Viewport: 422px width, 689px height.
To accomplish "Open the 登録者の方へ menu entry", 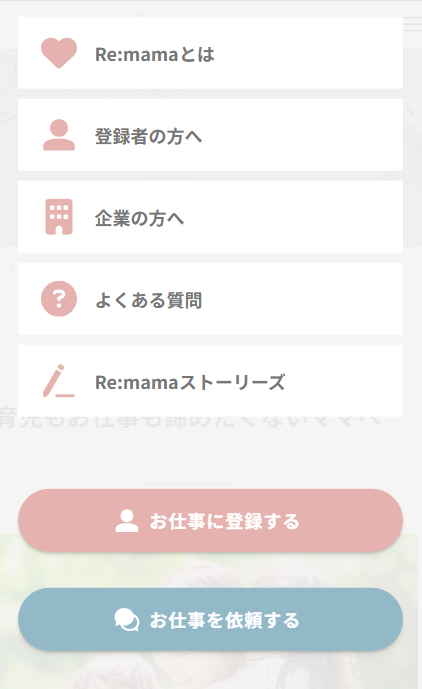I will pyautogui.click(x=211, y=135).
